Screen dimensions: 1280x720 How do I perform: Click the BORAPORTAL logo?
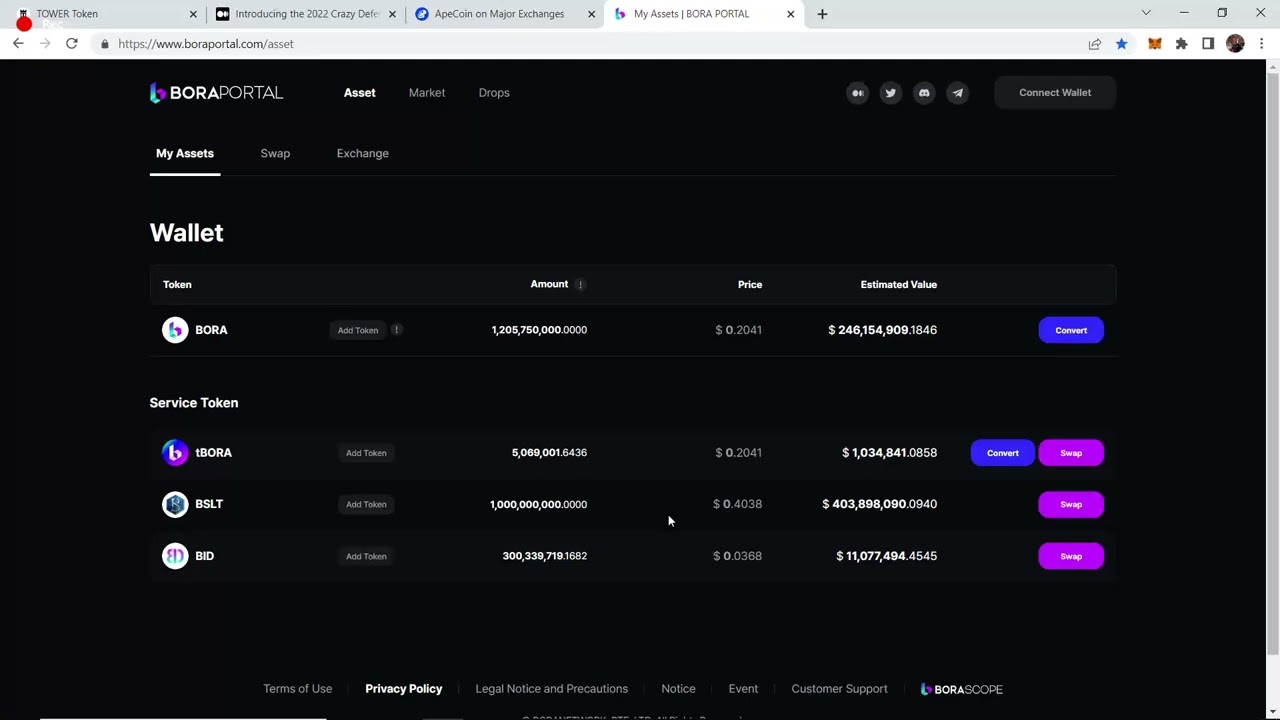point(216,93)
